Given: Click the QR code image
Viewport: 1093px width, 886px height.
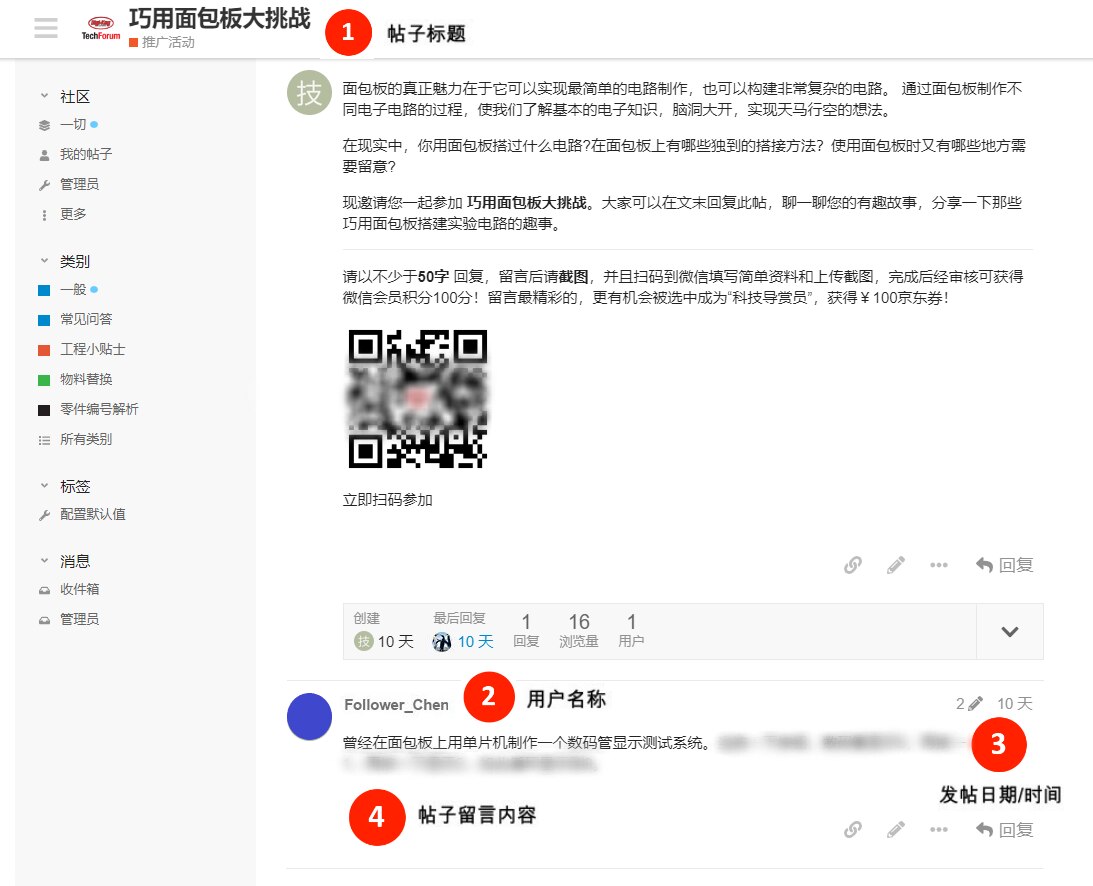Looking at the screenshot, I should [418, 399].
